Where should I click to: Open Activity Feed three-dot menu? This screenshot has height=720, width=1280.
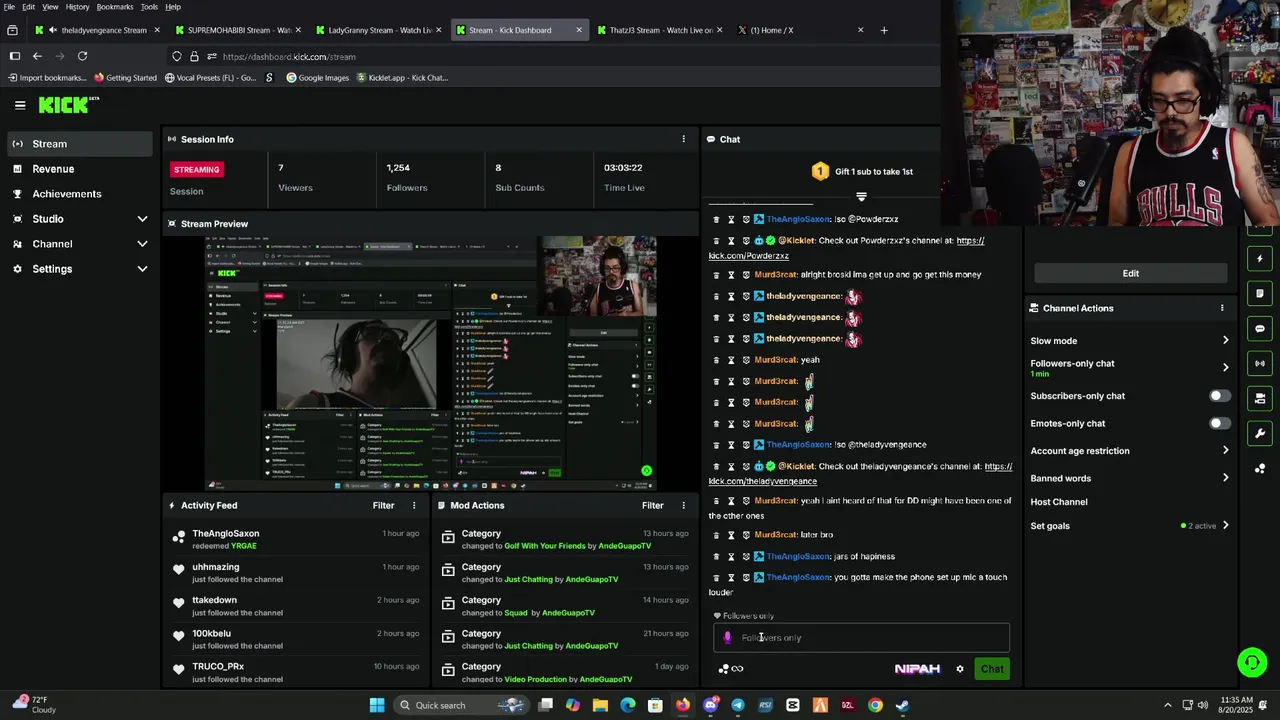click(x=414, y=505)
